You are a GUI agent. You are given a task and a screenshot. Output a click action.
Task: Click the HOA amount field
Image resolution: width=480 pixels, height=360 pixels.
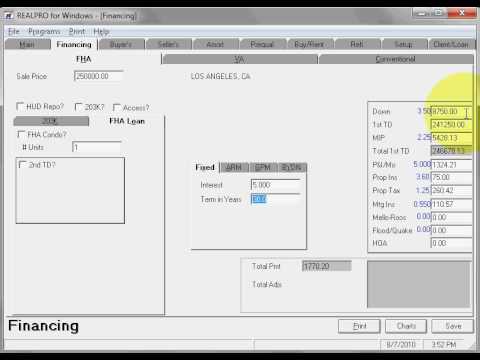[x=452, y=243]
